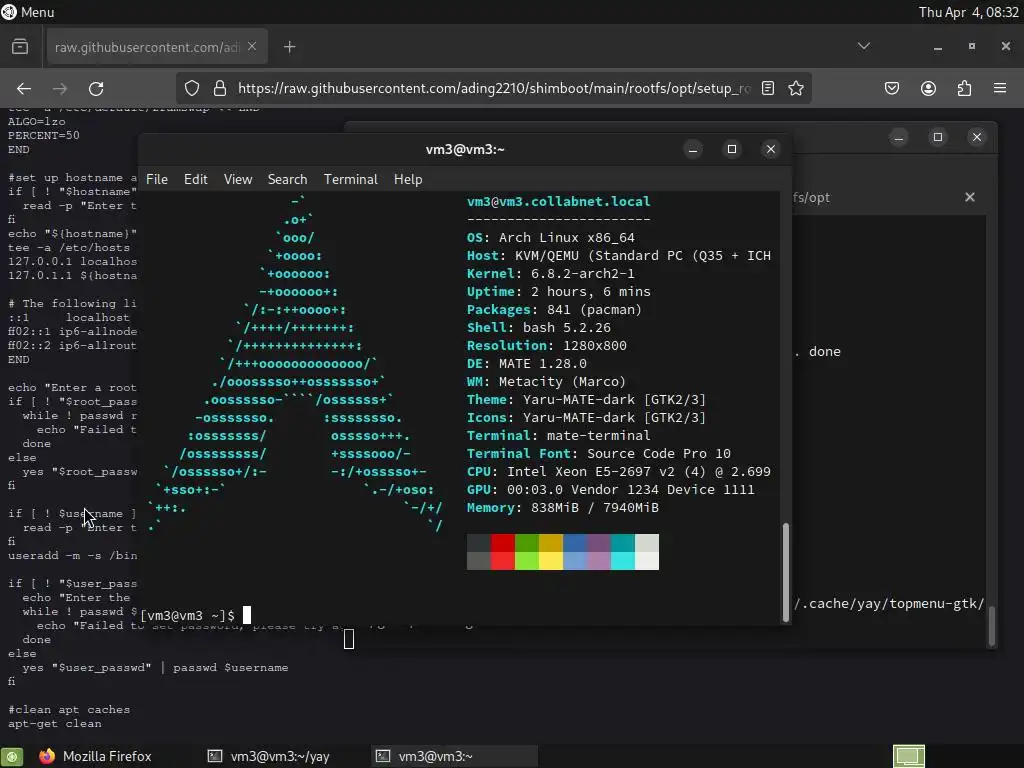Click the Packages: 841 (pacman) line
The image size is (1024, 768).
554,310
